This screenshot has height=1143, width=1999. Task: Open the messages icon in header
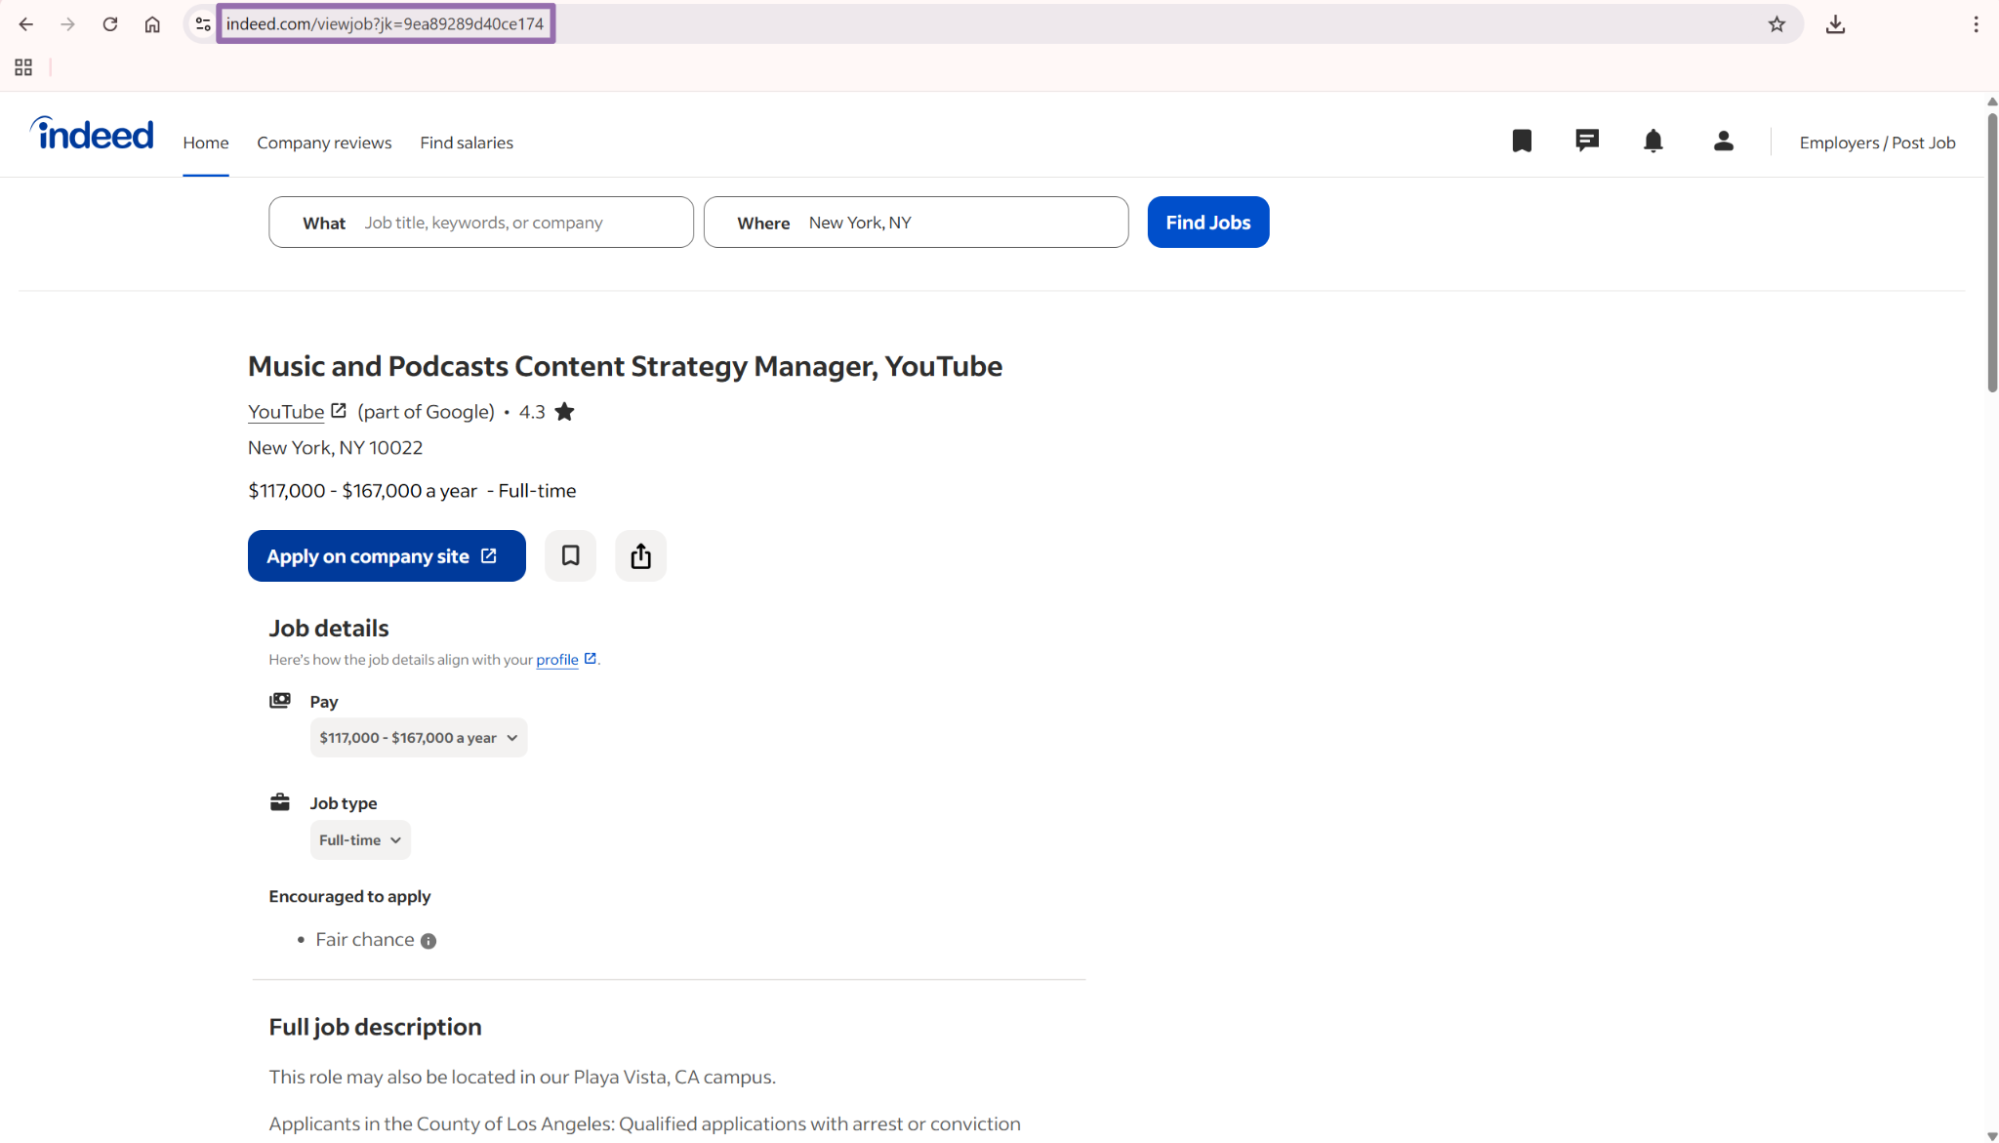point(1587,141)
